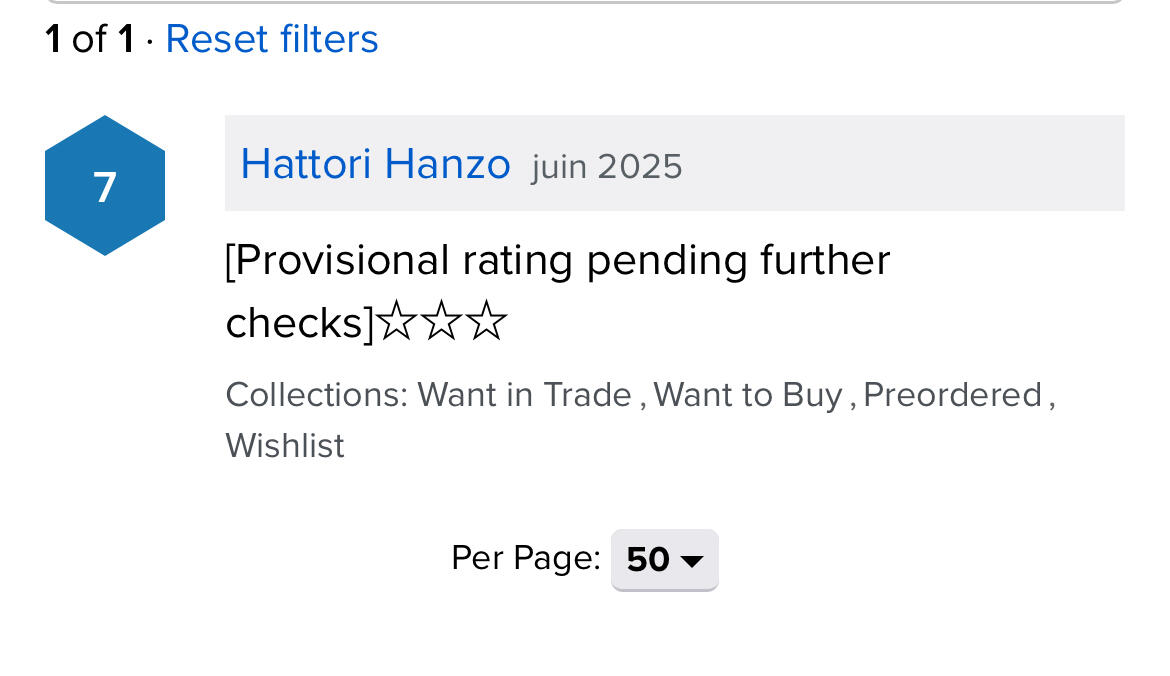This screenshot has height=676, width=1170.
Task: Open the Per Page 50 dropdown
Action: tap(664, 559)
